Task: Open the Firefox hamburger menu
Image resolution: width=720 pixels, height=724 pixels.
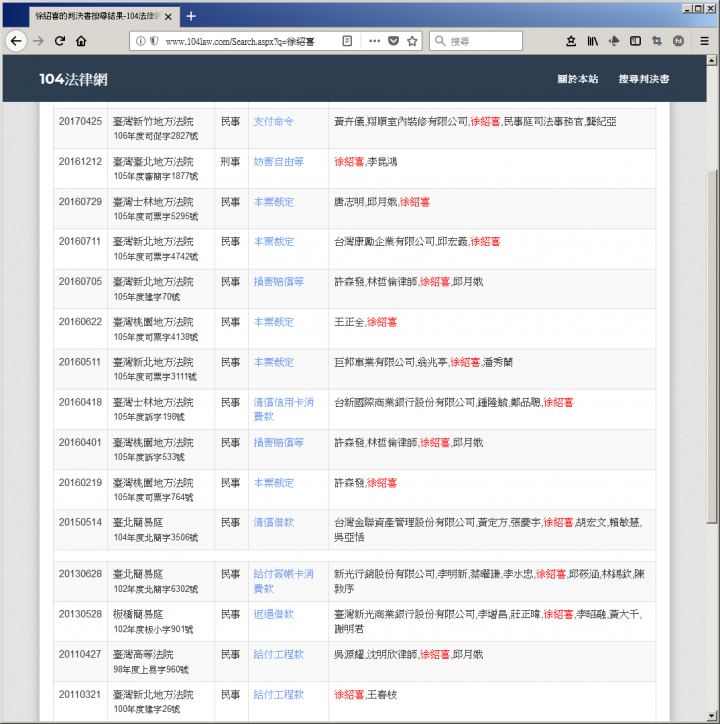Action: pyautogui.click(x=704, y=41)
